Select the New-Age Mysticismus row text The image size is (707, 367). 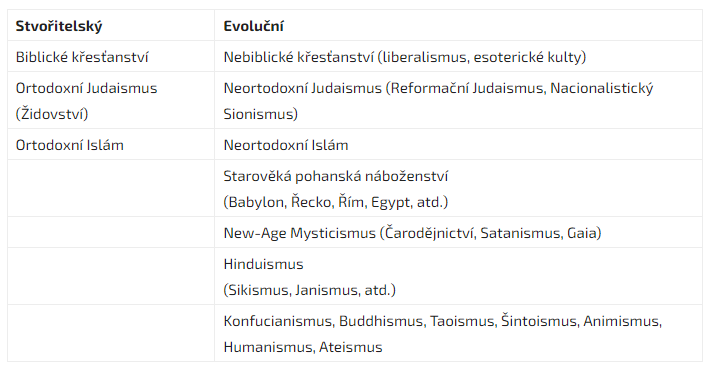(x=412, y=233)
